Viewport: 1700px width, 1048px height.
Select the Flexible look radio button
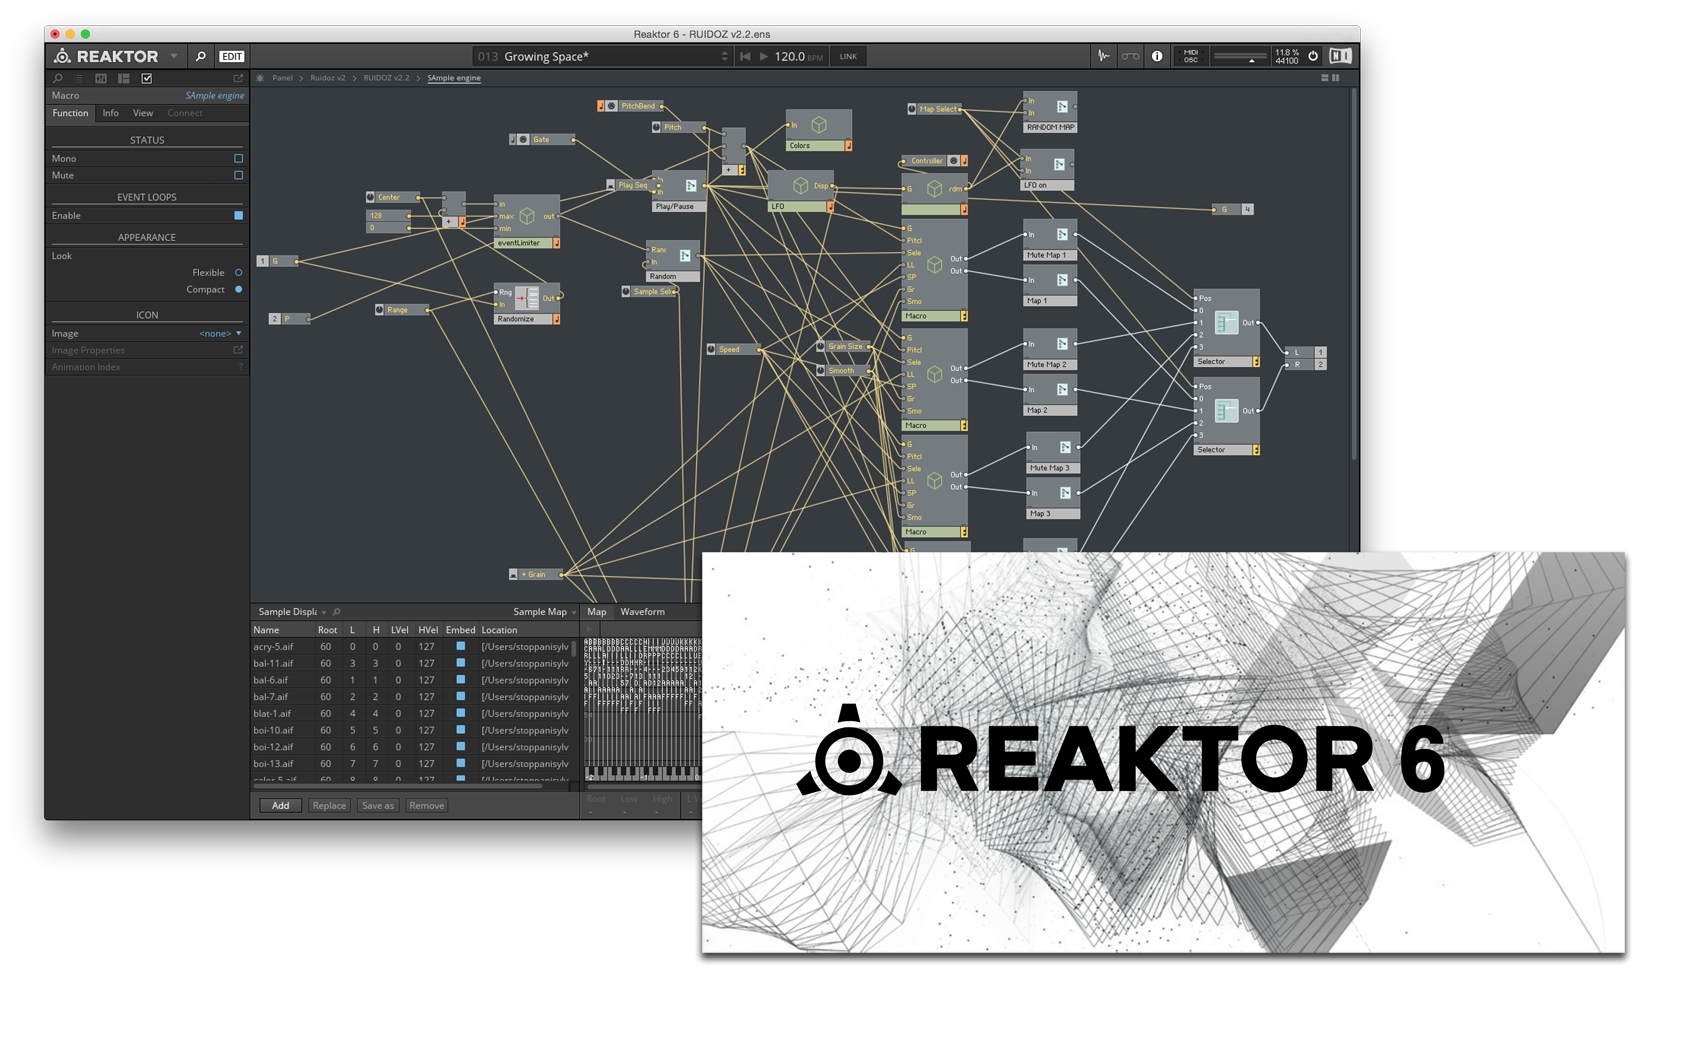238,272
